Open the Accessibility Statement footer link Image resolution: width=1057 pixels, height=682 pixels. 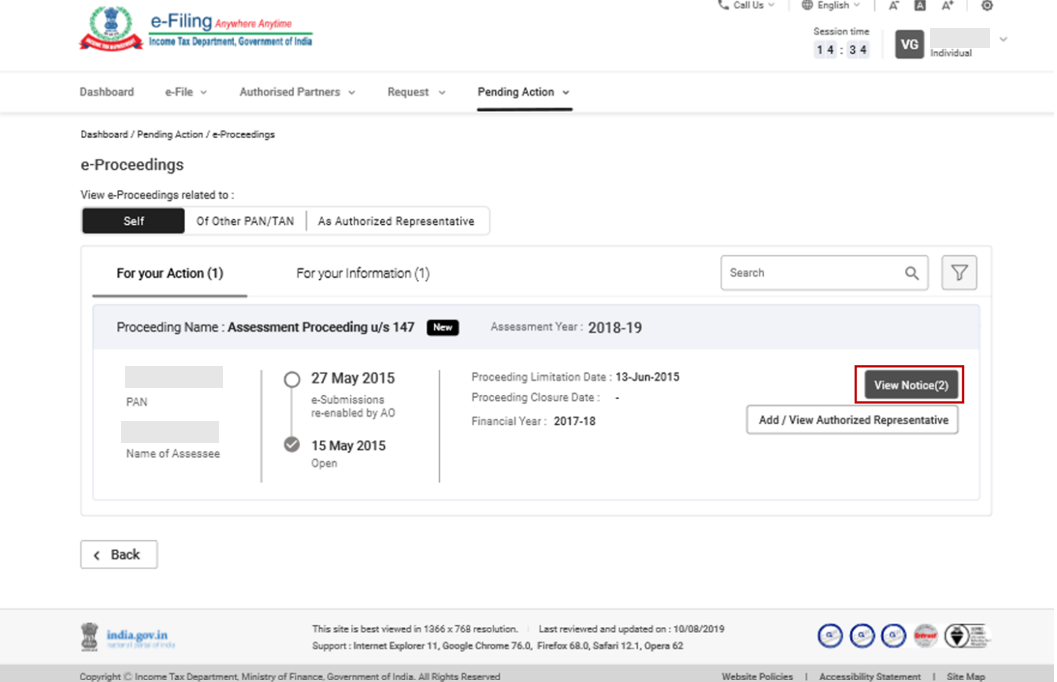(869, 677)
